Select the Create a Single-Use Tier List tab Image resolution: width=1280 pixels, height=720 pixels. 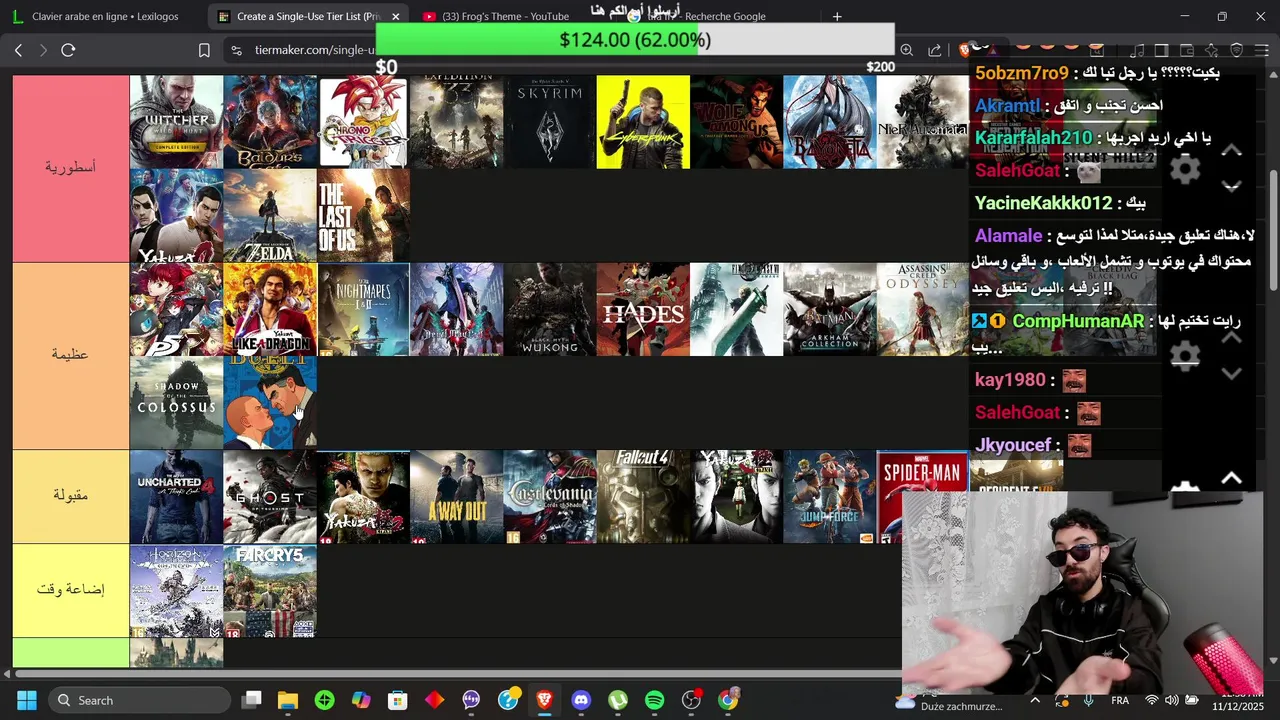tap(300, 16)
